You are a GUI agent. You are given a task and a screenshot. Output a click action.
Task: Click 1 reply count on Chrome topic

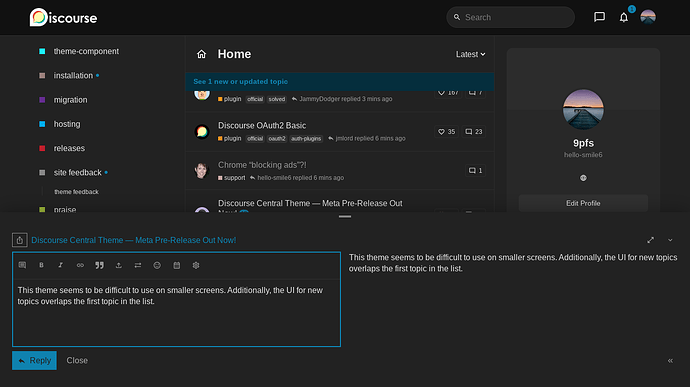(x=475, y=170)
